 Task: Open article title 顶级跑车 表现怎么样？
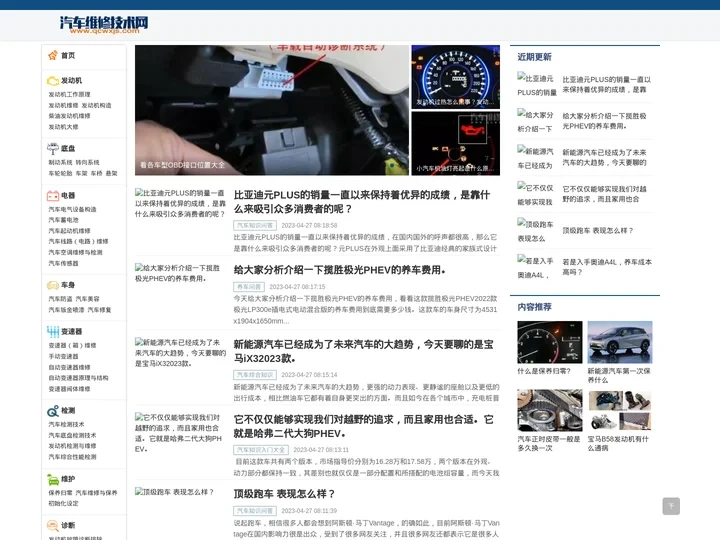pyautogui.click(x=284, y=494)
